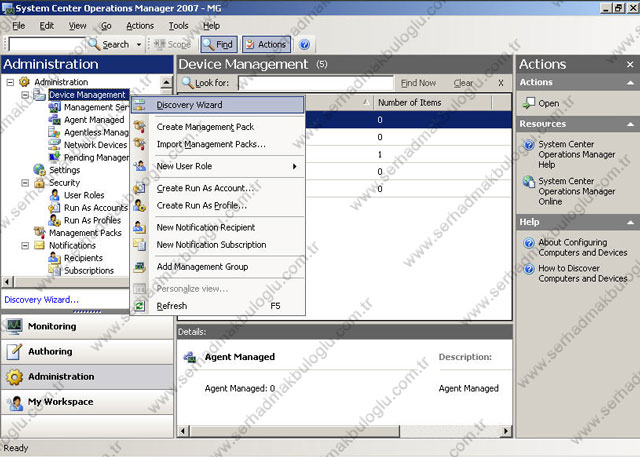The width and height of the screenshot is (640, 457).
Task: Open the About Configuring Computers and Devices link
Action: click(582, 247)
